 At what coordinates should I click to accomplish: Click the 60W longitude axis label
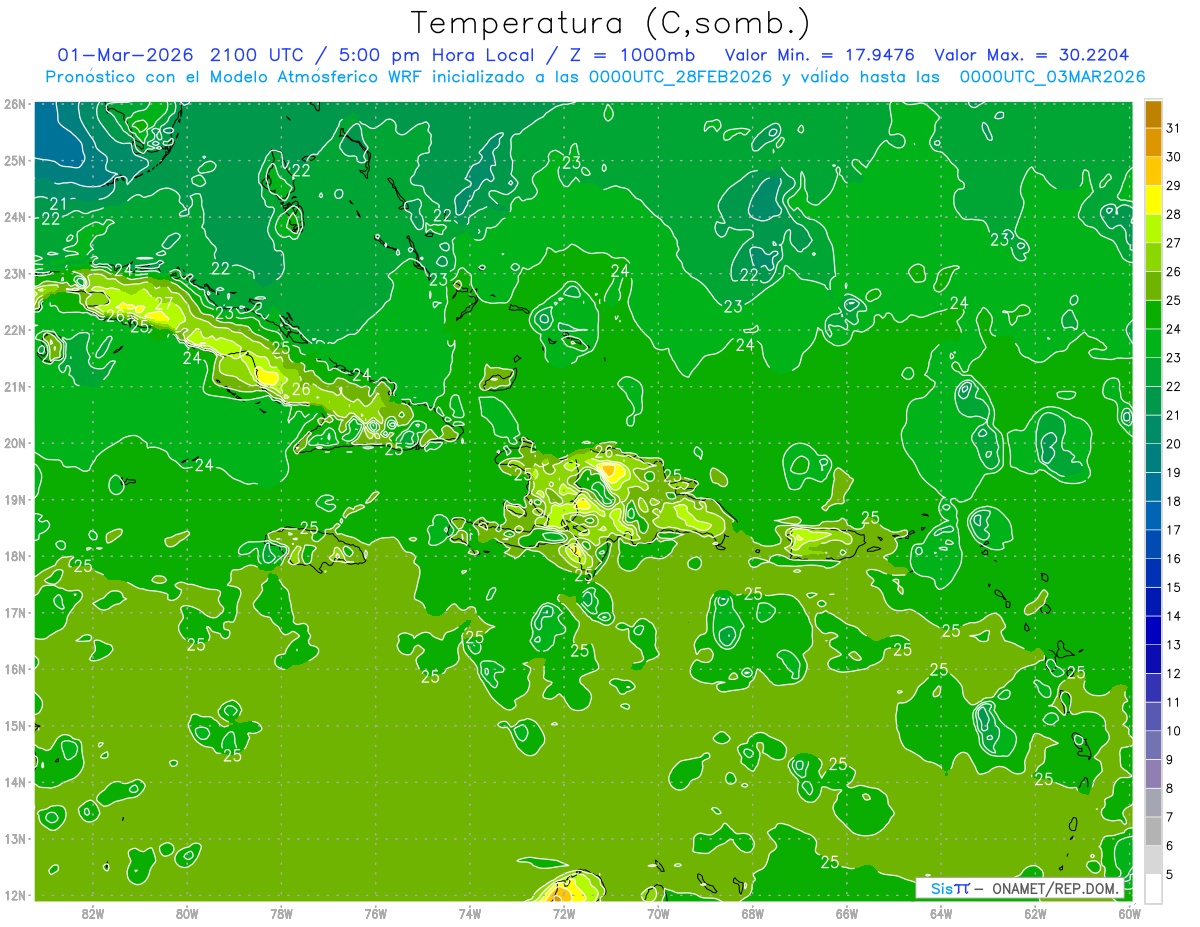click(1130, 913)
